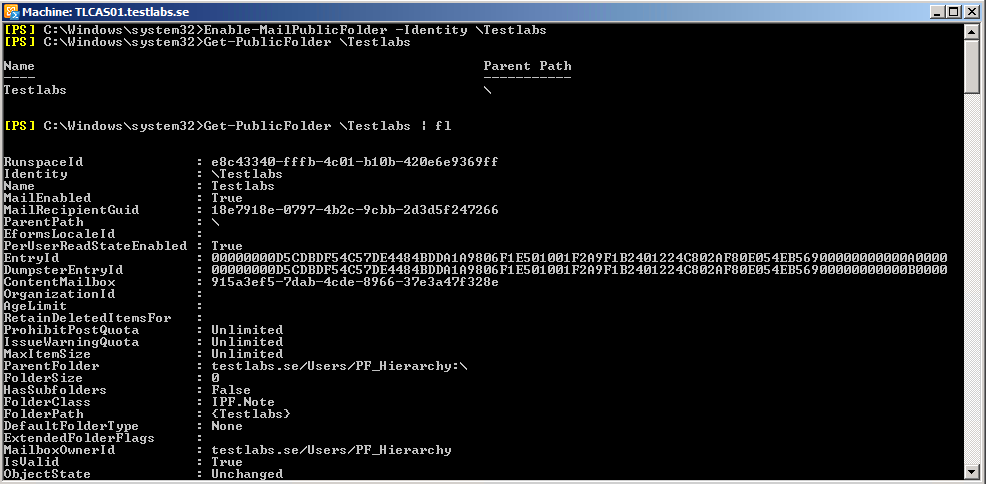The image size is (986, 484).
Task: Maximize the console window
Action: 953,11
